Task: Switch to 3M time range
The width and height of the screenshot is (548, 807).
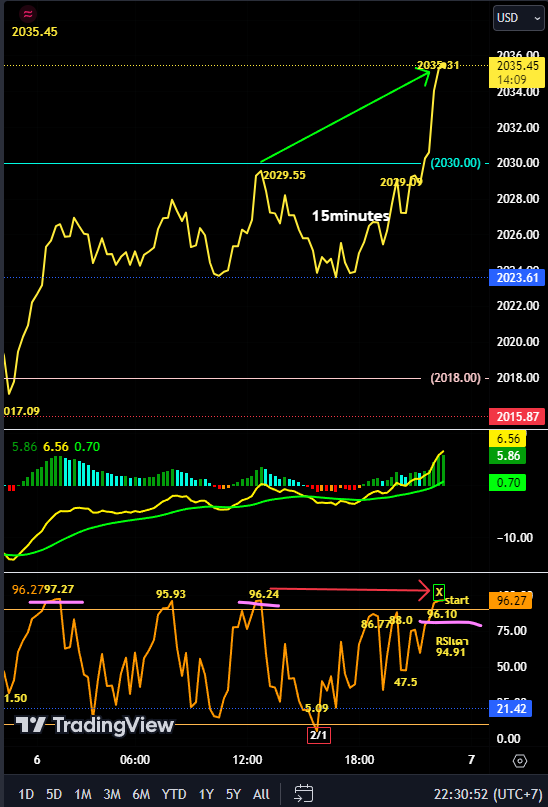Action: (x=112, y=794)
